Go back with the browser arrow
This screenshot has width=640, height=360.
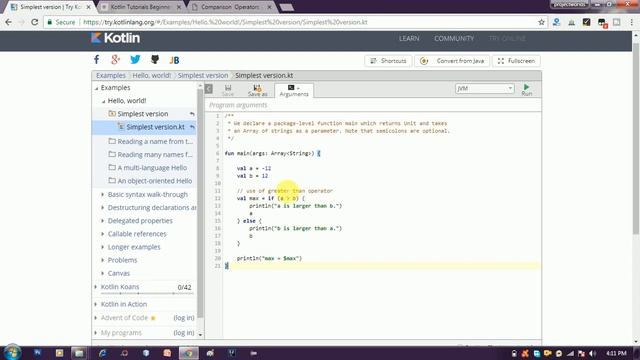[9, 22]
